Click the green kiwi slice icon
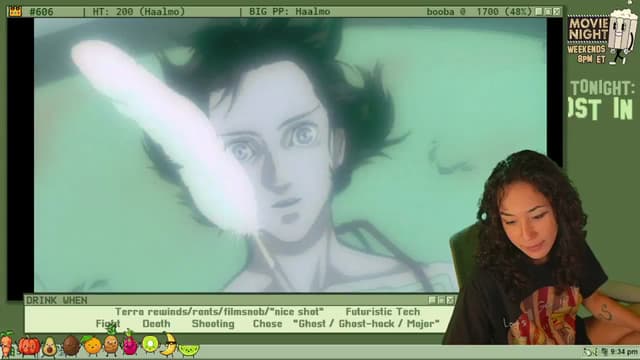Screen dimensions: 640x360 pos(150,344)
